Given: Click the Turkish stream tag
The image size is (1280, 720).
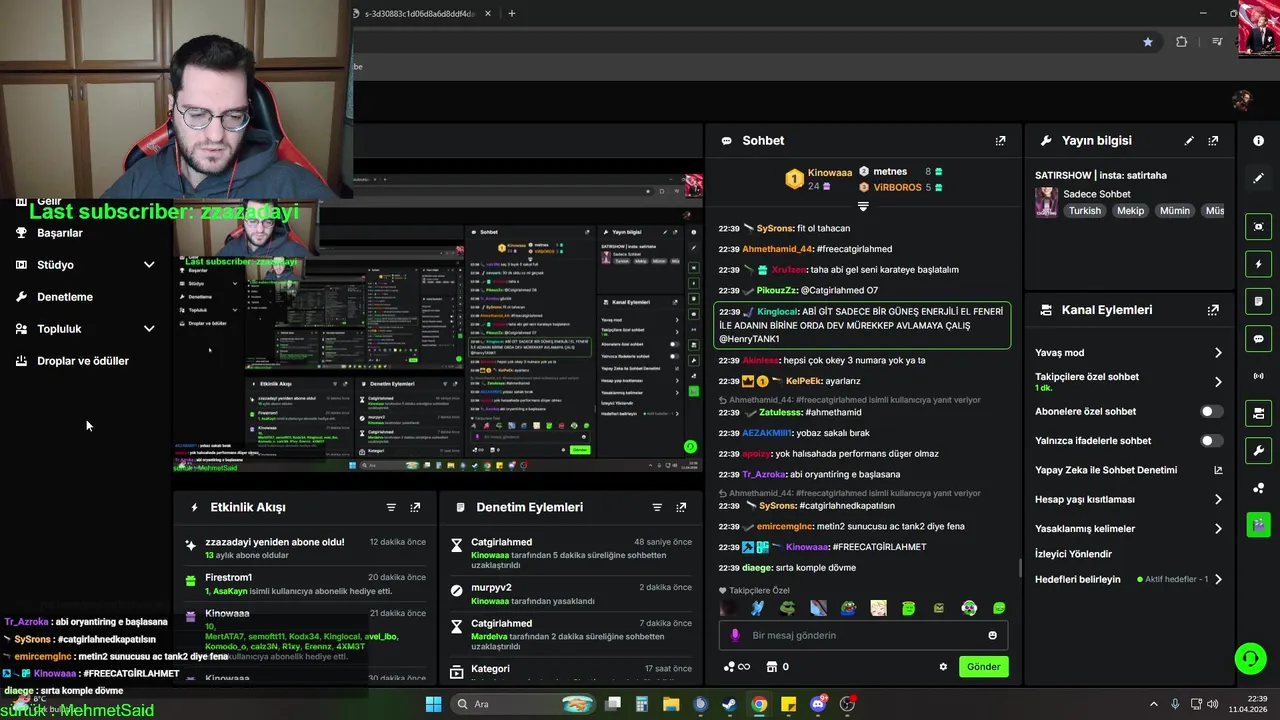Looking at the screenshot, I should coord(1084,211).
